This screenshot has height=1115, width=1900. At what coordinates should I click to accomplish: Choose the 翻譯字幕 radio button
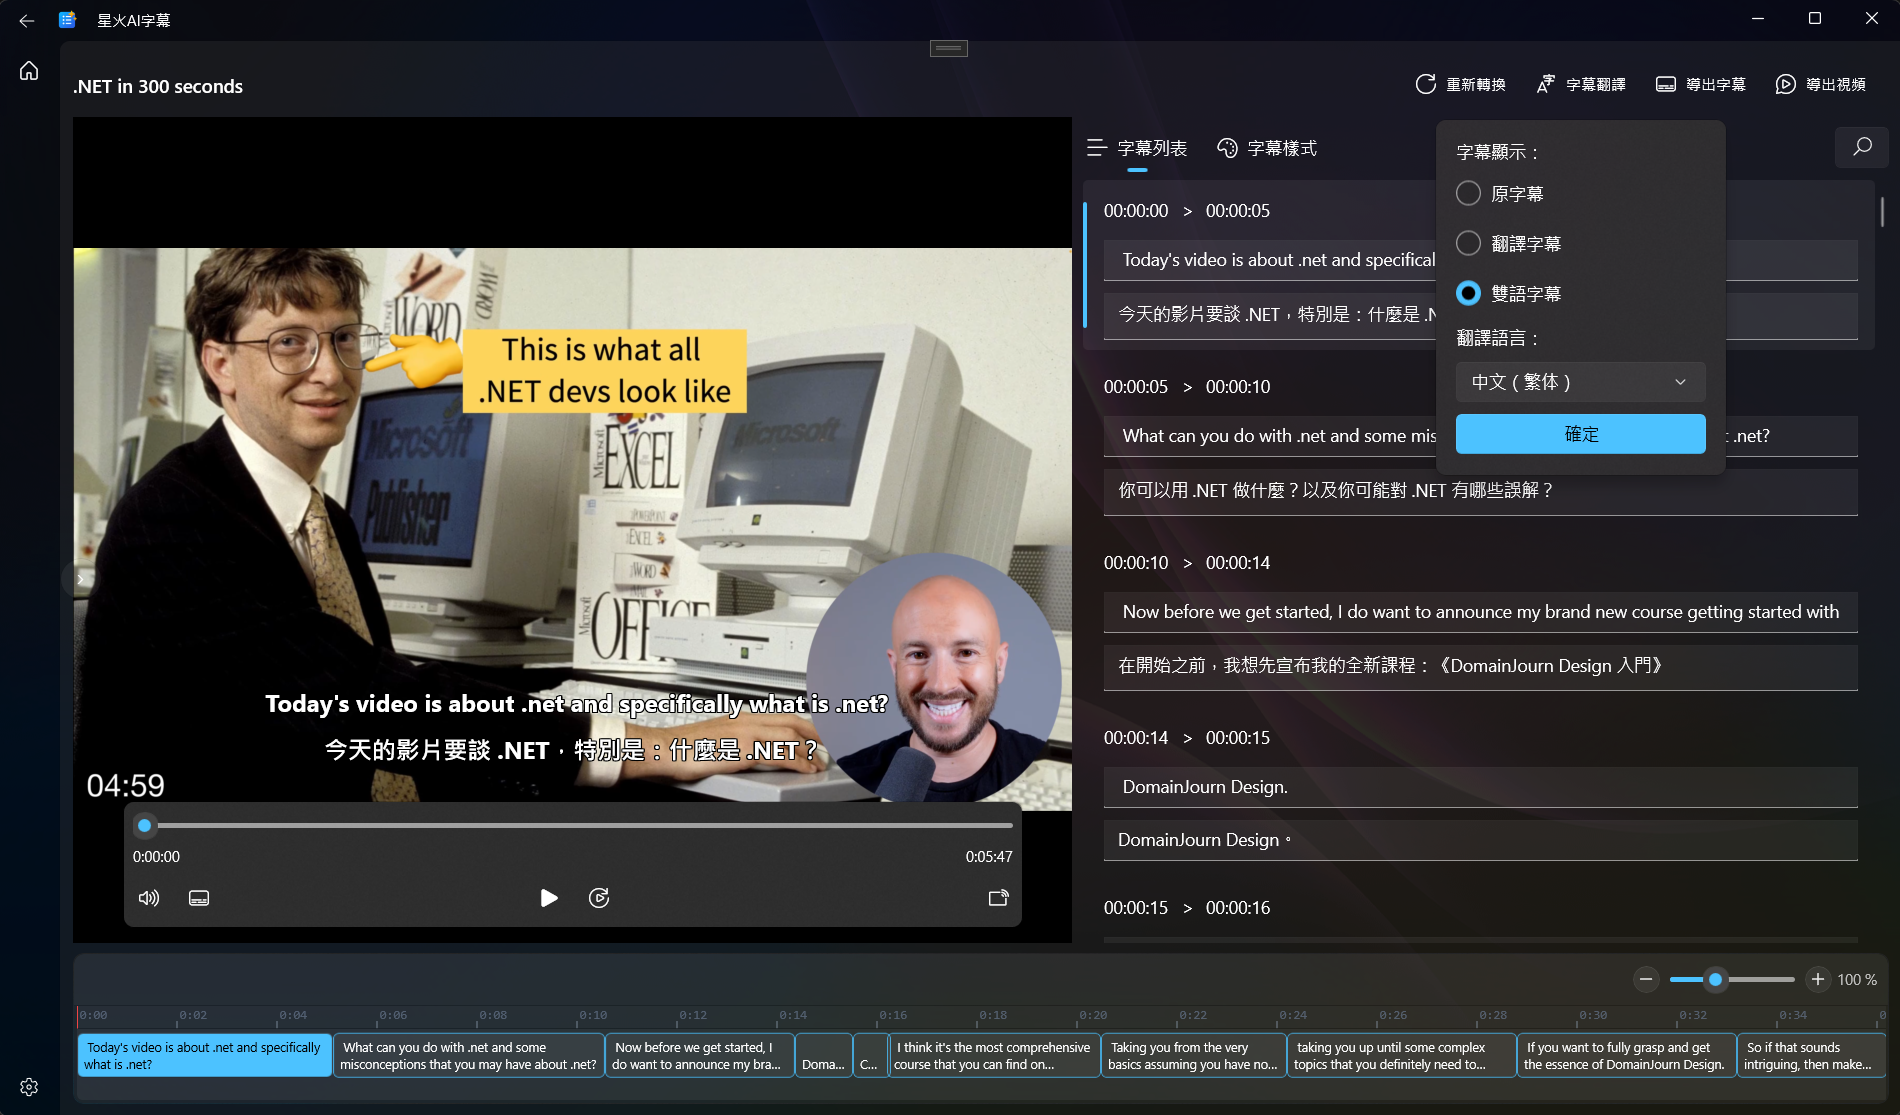tap(1468, 243)
